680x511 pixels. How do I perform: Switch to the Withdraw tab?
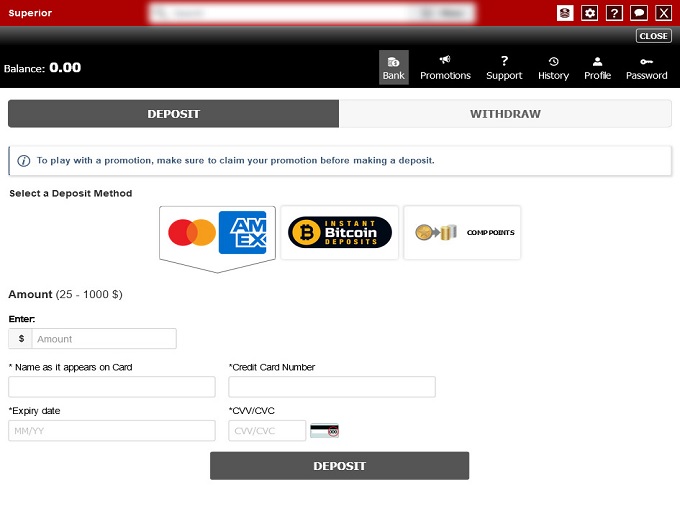(x=505, y=114)
